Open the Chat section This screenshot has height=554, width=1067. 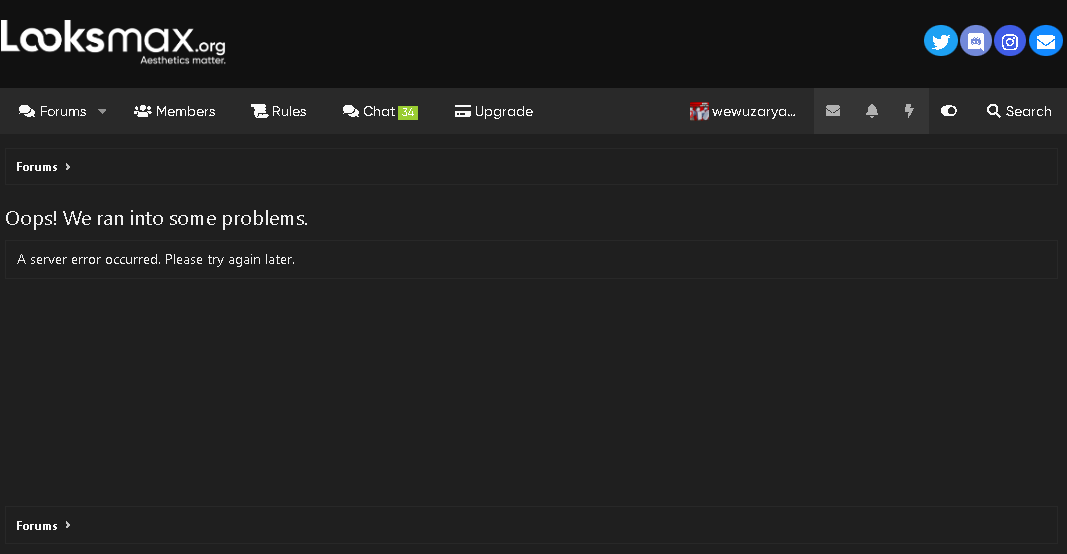point(379,111)
